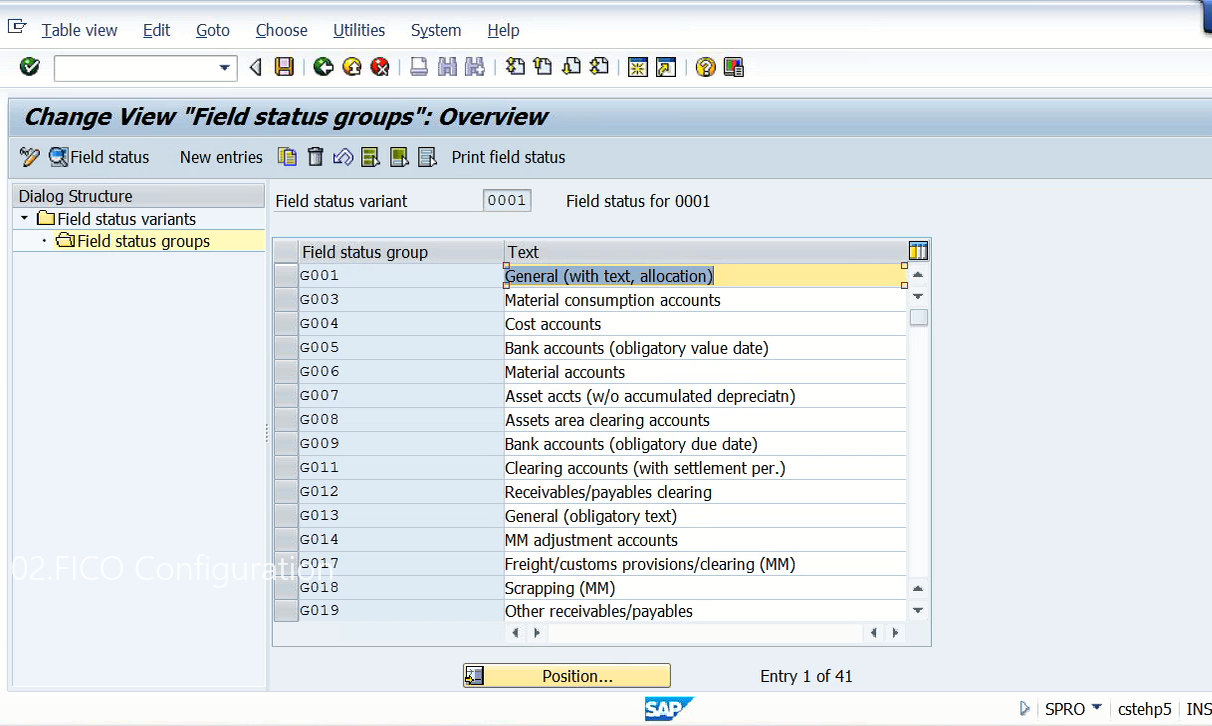Image resolution: width=1212 pixels, height=726 pixels.
Task: Click the Undo Change icon
Action: tap(344, 157)
